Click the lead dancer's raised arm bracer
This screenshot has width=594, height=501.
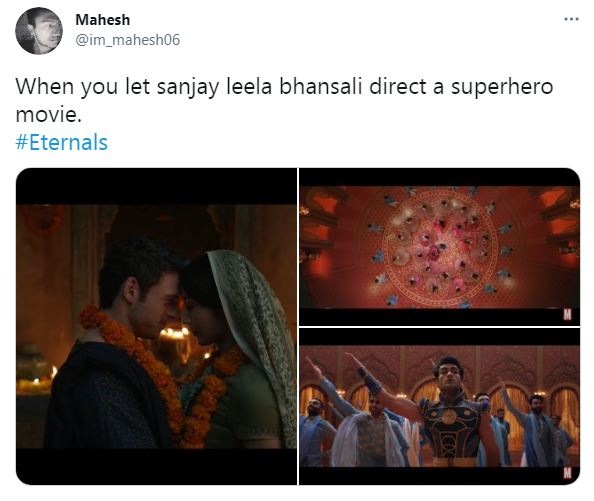click(369, 380)
